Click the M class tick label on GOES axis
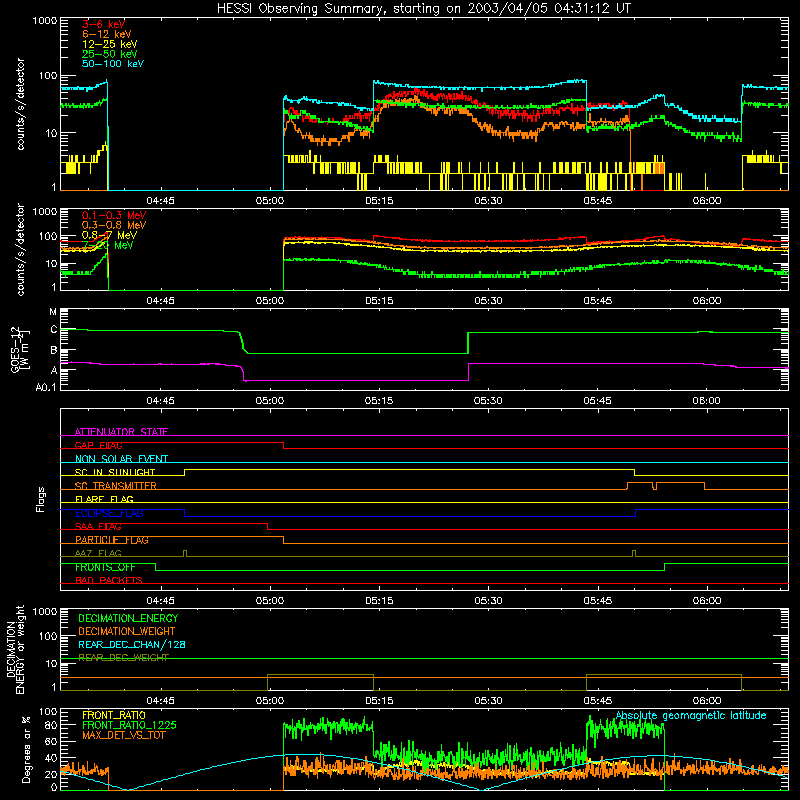Screen dimensions: 800x800 tap(53, 312)
